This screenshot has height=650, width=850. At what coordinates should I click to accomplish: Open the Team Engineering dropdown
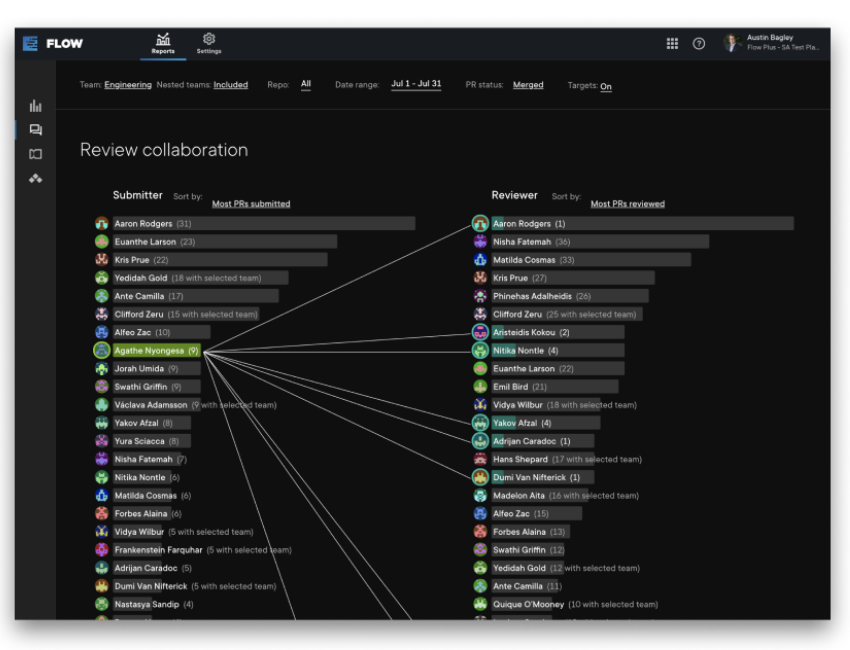tap(128, 85)
